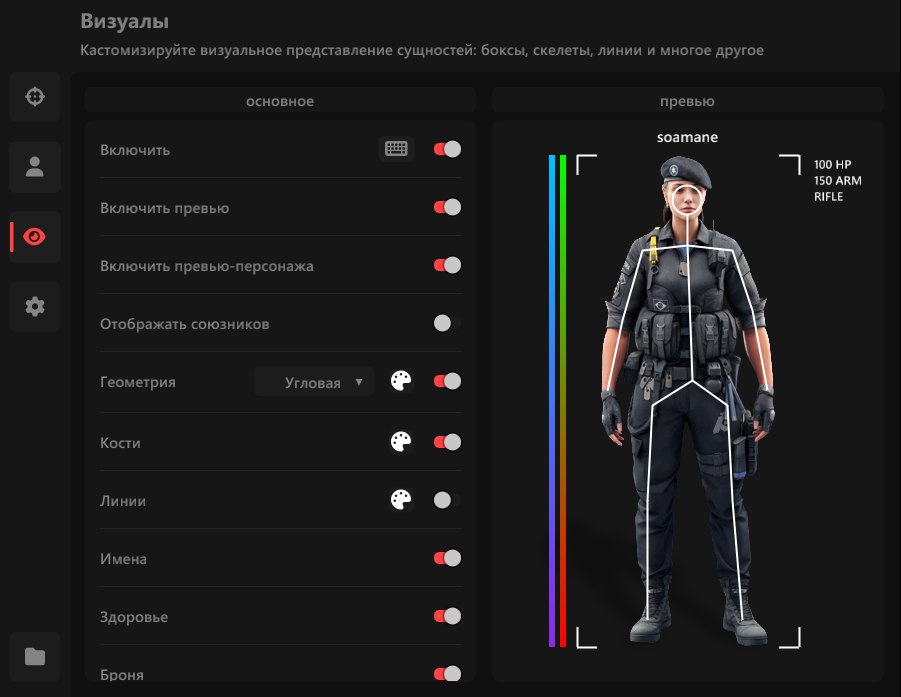Open the color palette for Линии

coord(401,500)
